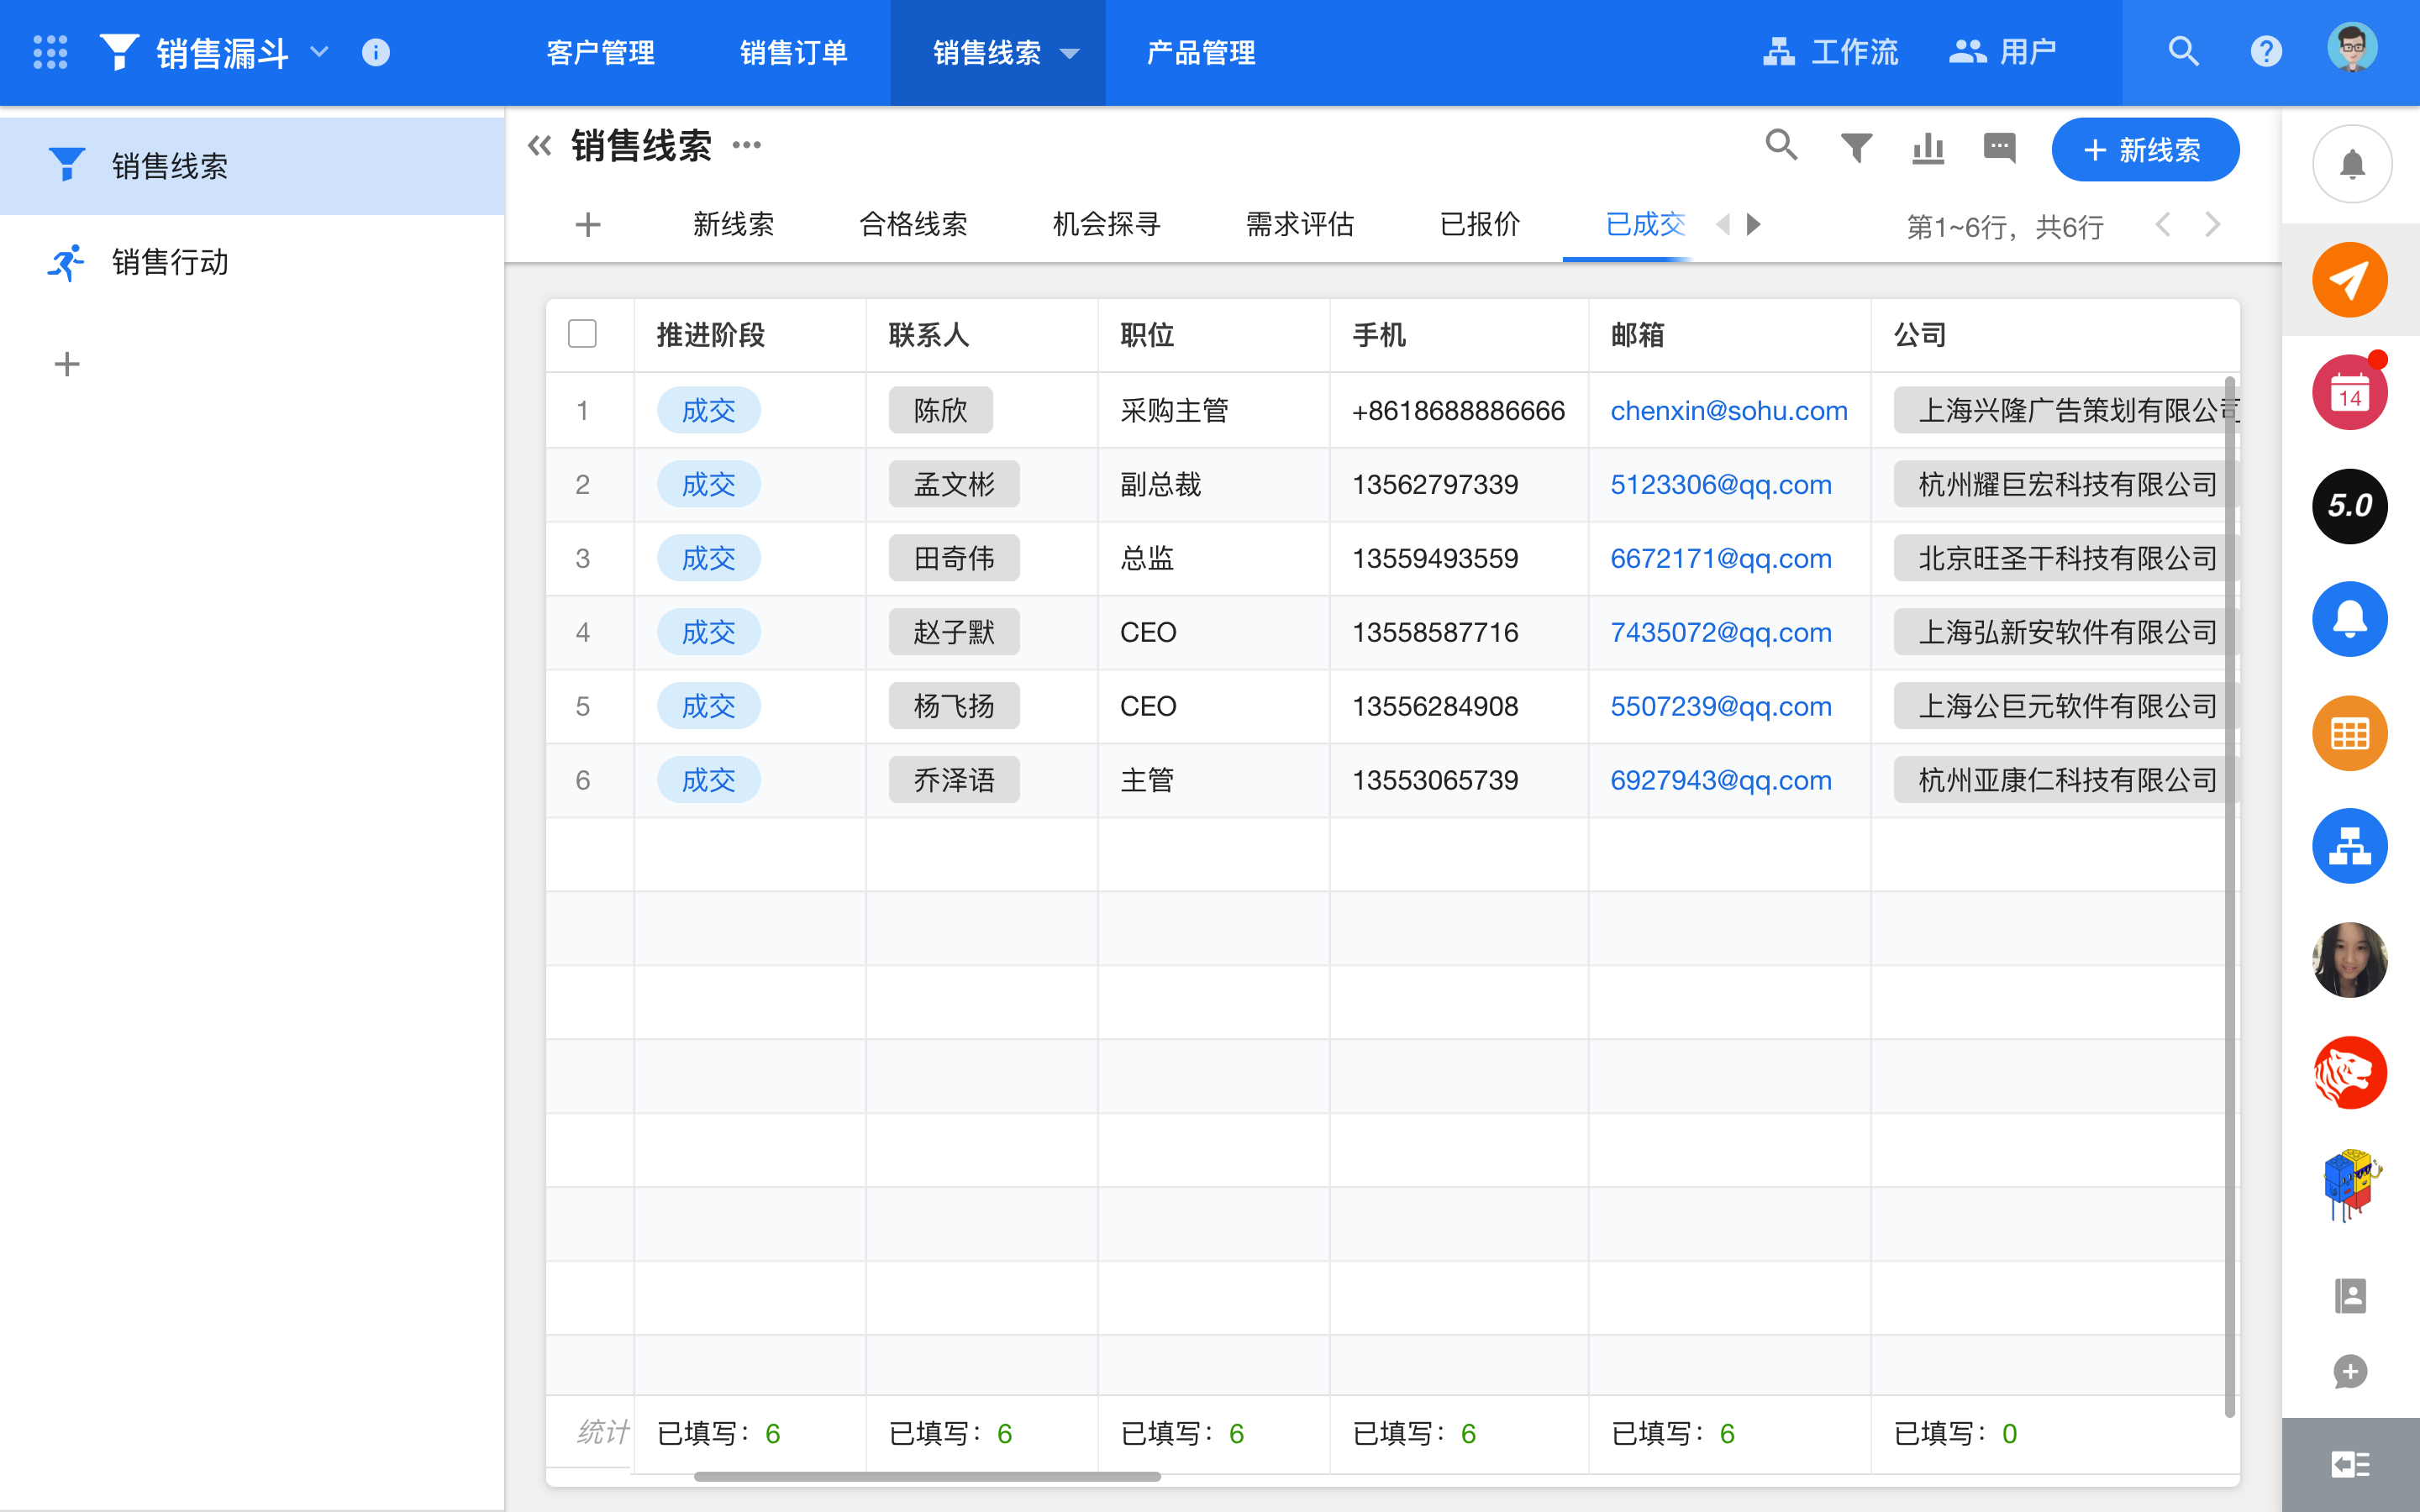Open the 用户 users icon in top bar
Screen dimensions: 2420x1512
click(x=2006, y=52)
